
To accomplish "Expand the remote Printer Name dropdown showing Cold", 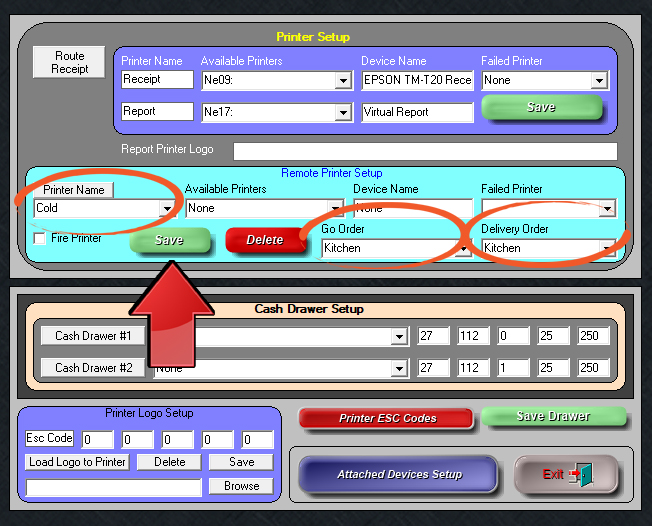I will coord(166,209).
